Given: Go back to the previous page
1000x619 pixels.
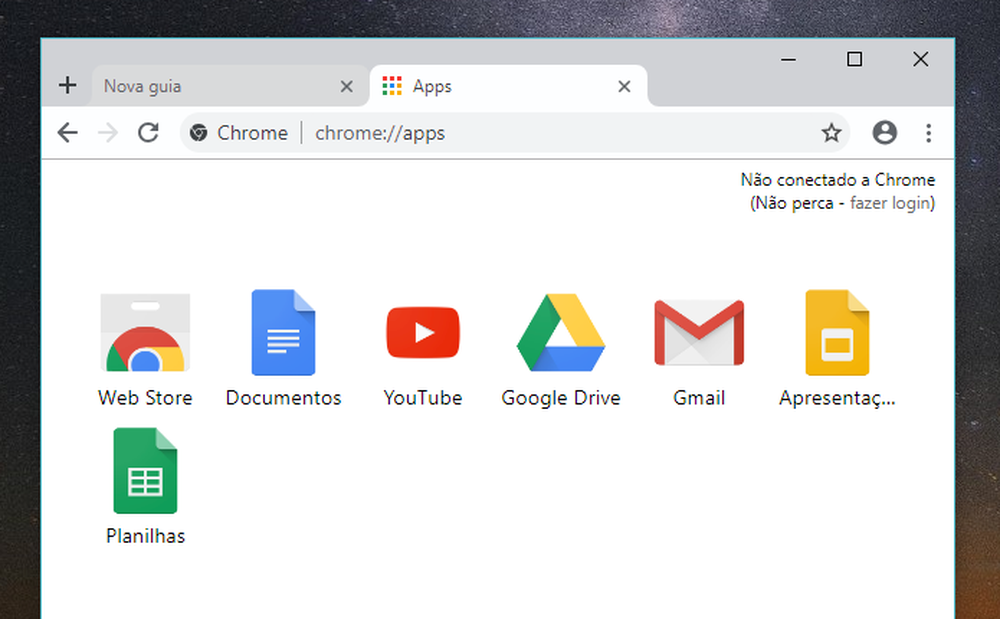Looking at the screenshot, I should [x=68, y=133].
